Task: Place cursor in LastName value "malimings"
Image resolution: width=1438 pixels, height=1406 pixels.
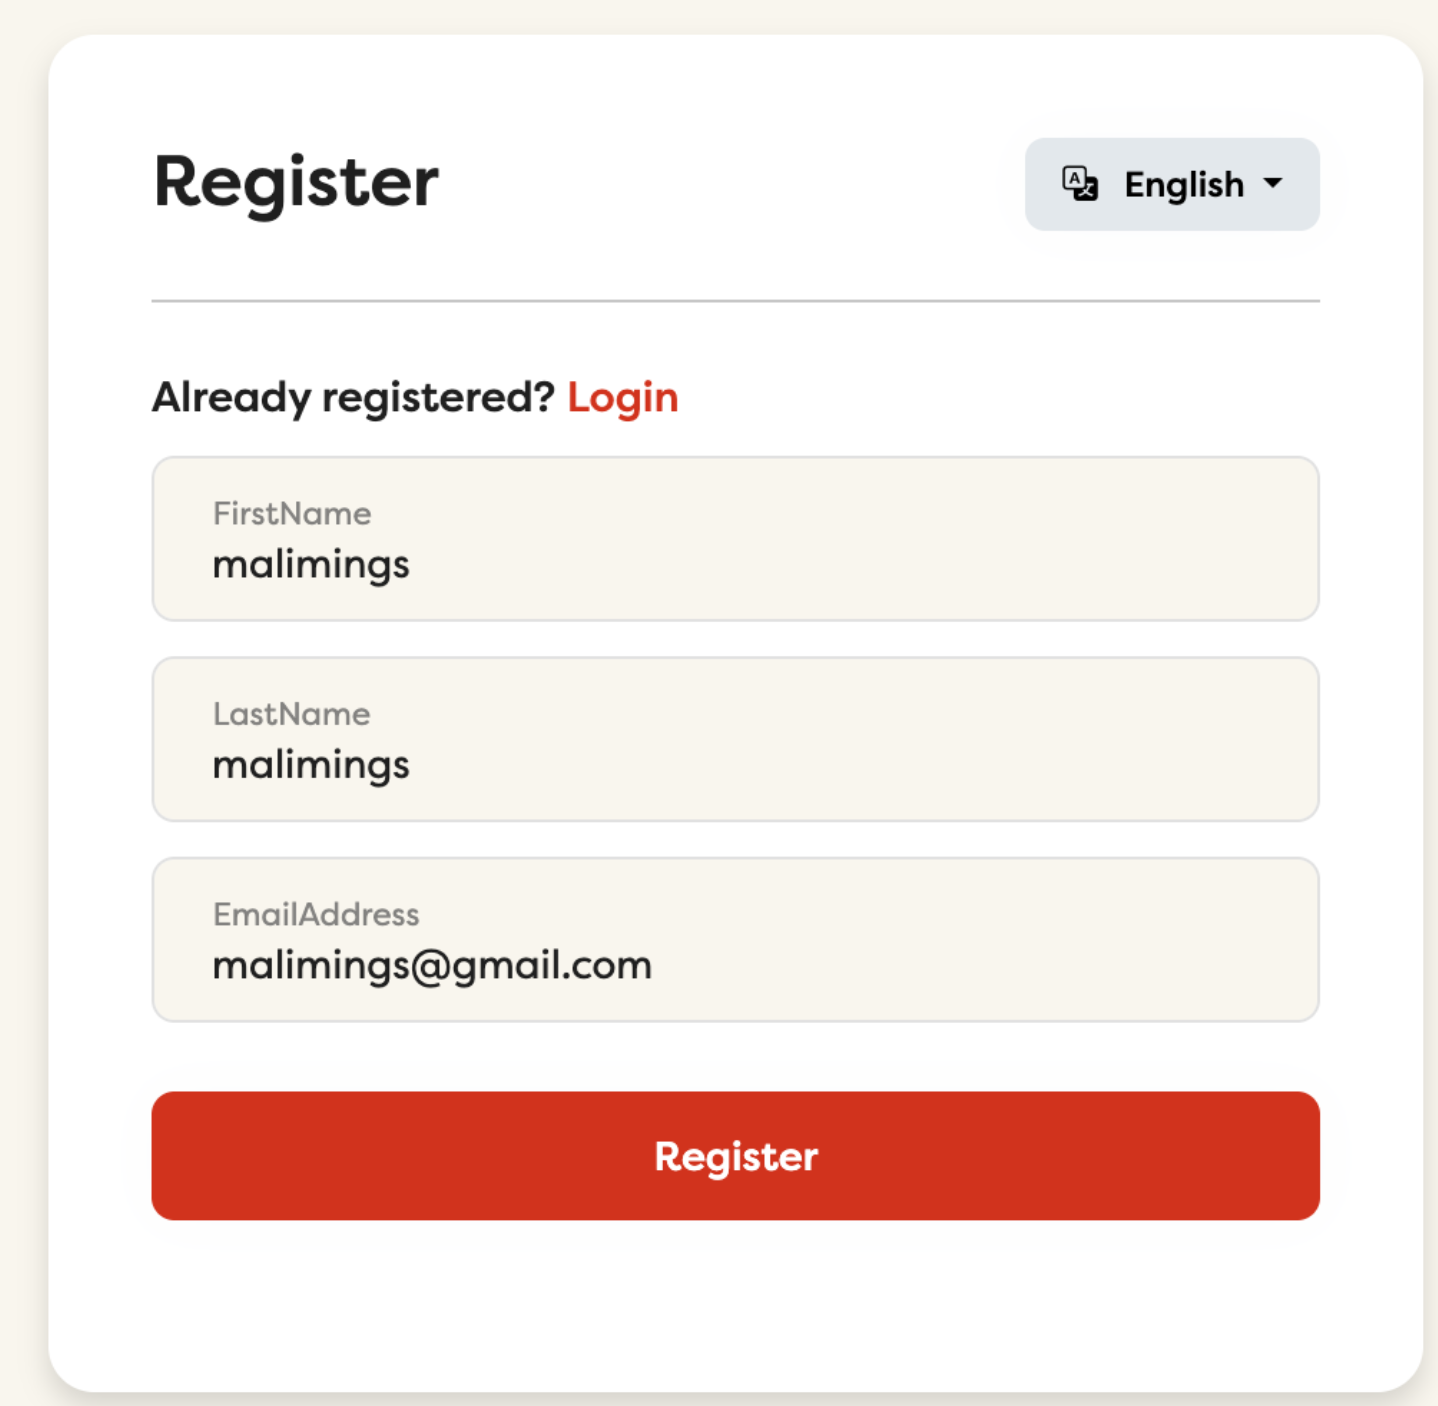Action: click(x=311, y=765)
